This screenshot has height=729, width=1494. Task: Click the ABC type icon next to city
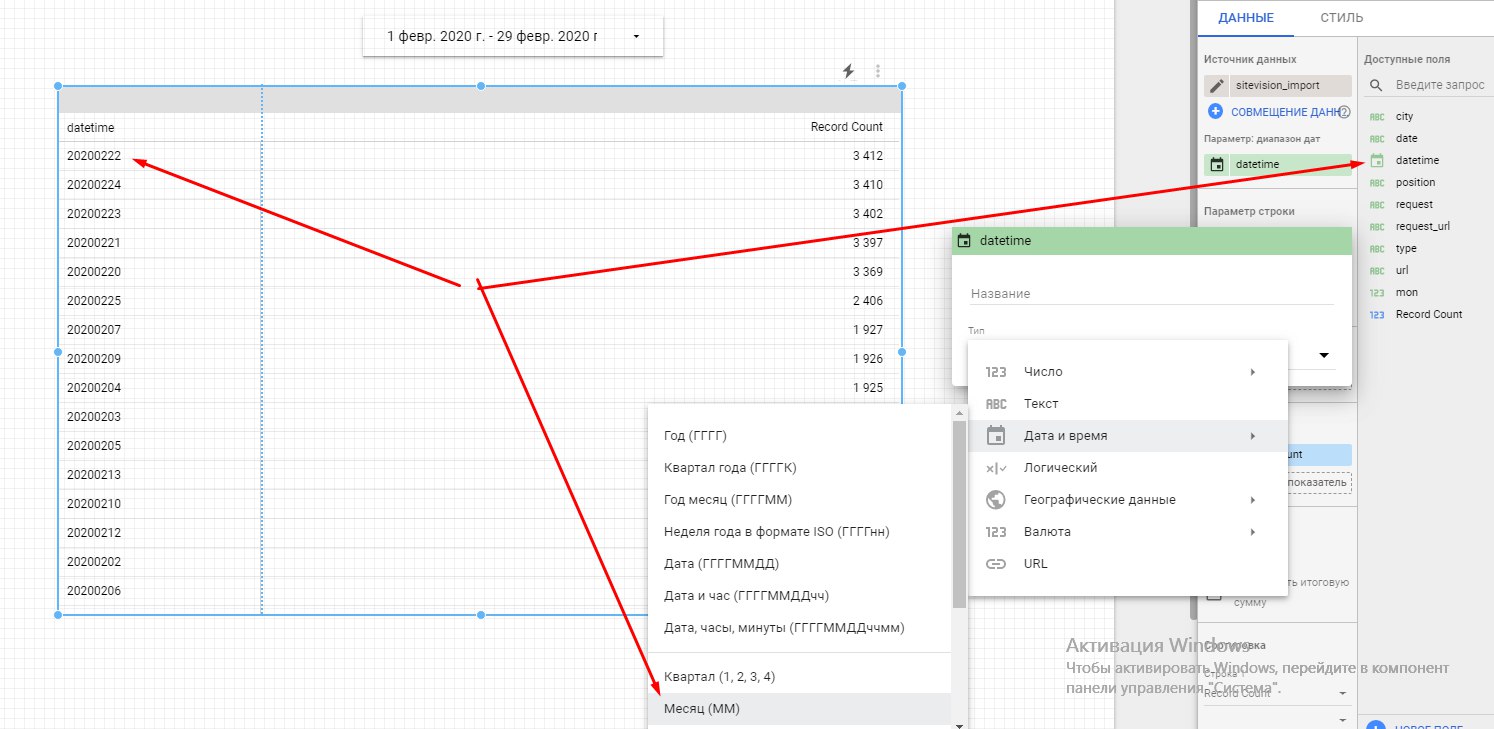click(x=1377, y=117)
